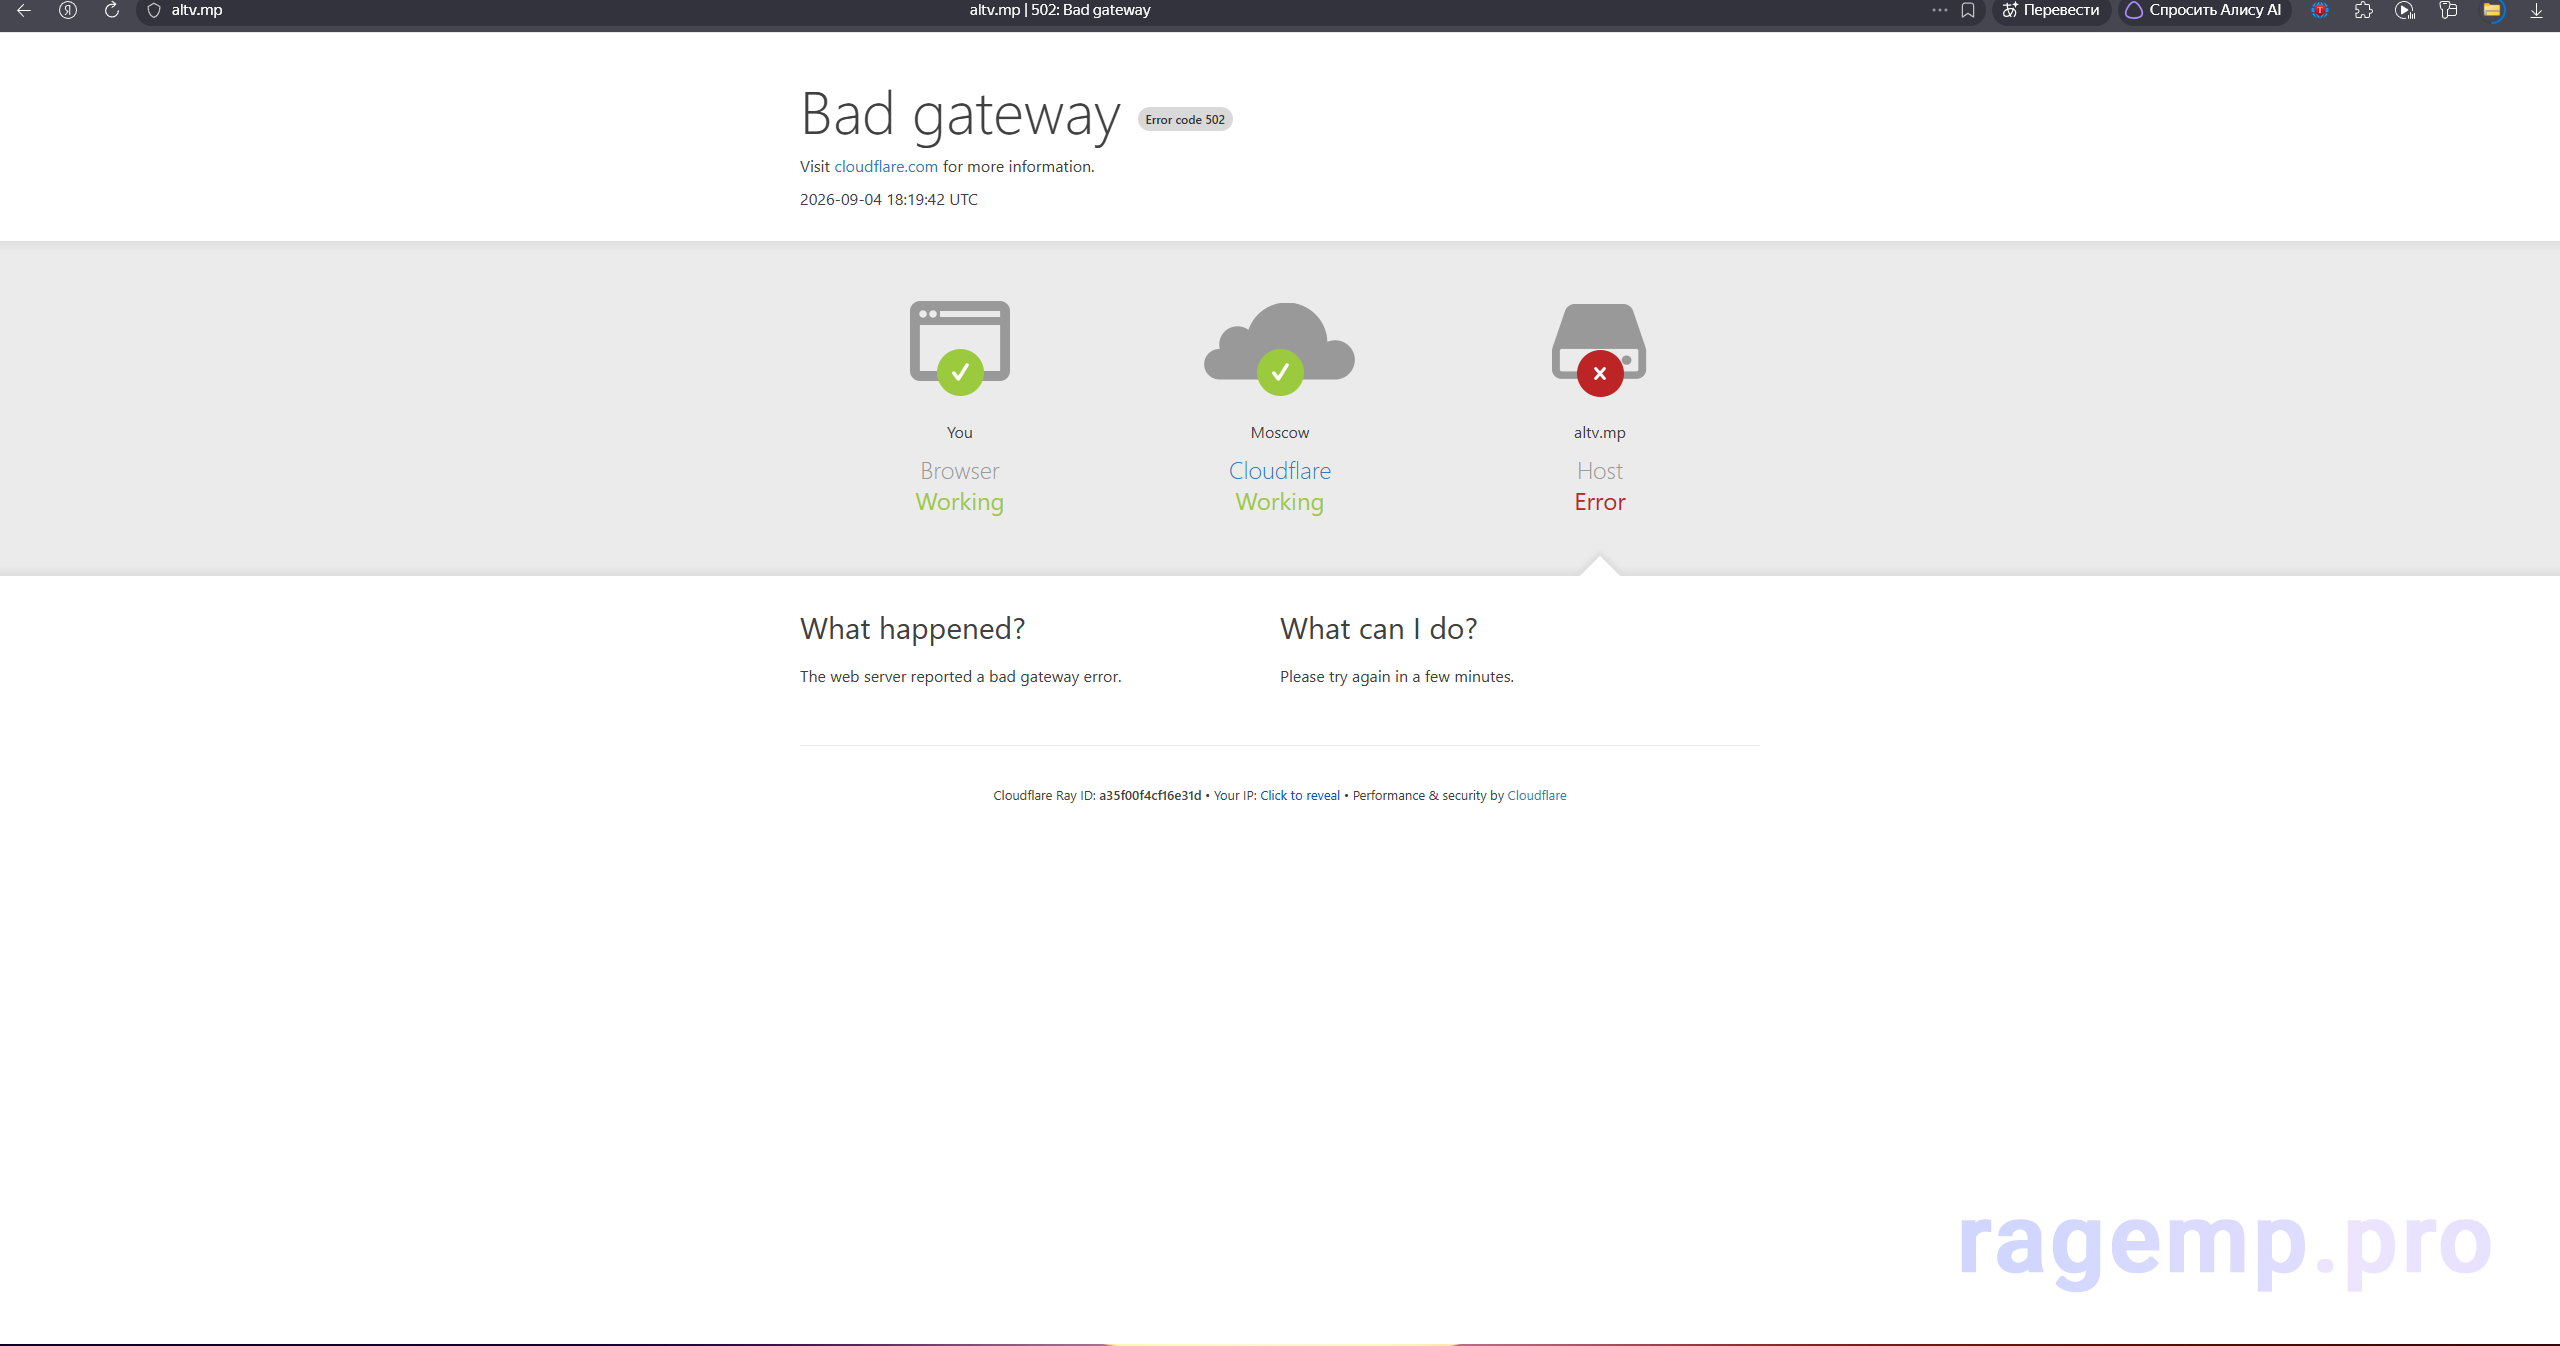Click Спросить Алису AI button

[2204, 10]
